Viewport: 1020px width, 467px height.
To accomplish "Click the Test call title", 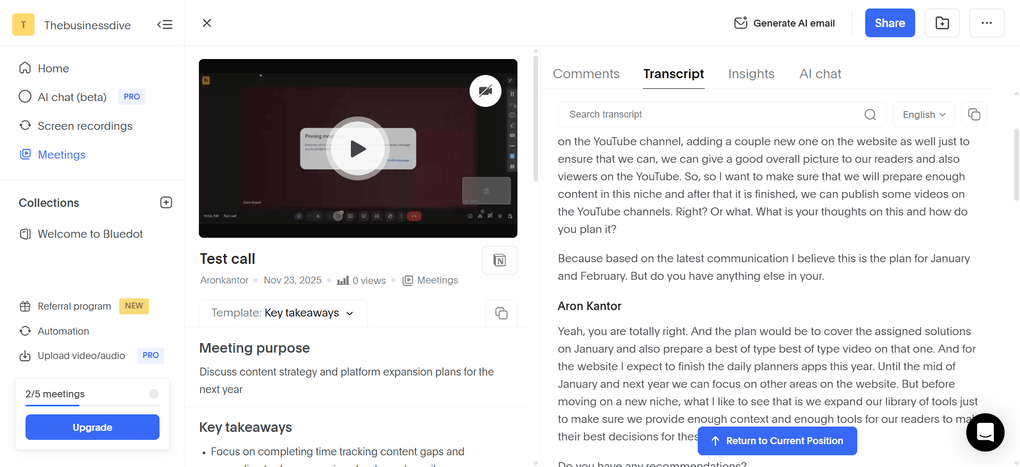I will [228, 259].
